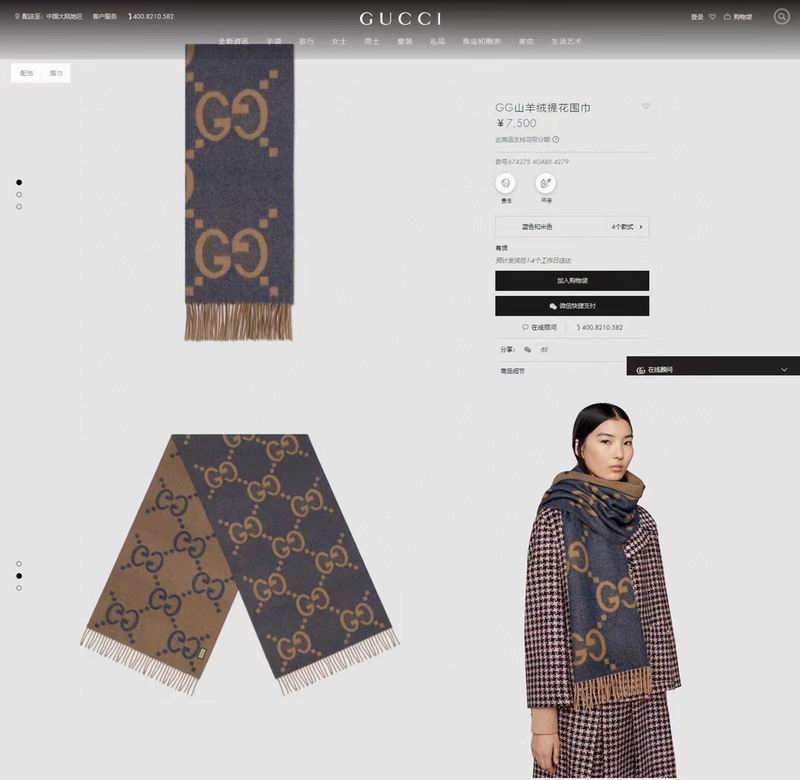This screenshot has height=780, width=800.
Task: Open the search magnifier icon
Action: click(781, 16)
